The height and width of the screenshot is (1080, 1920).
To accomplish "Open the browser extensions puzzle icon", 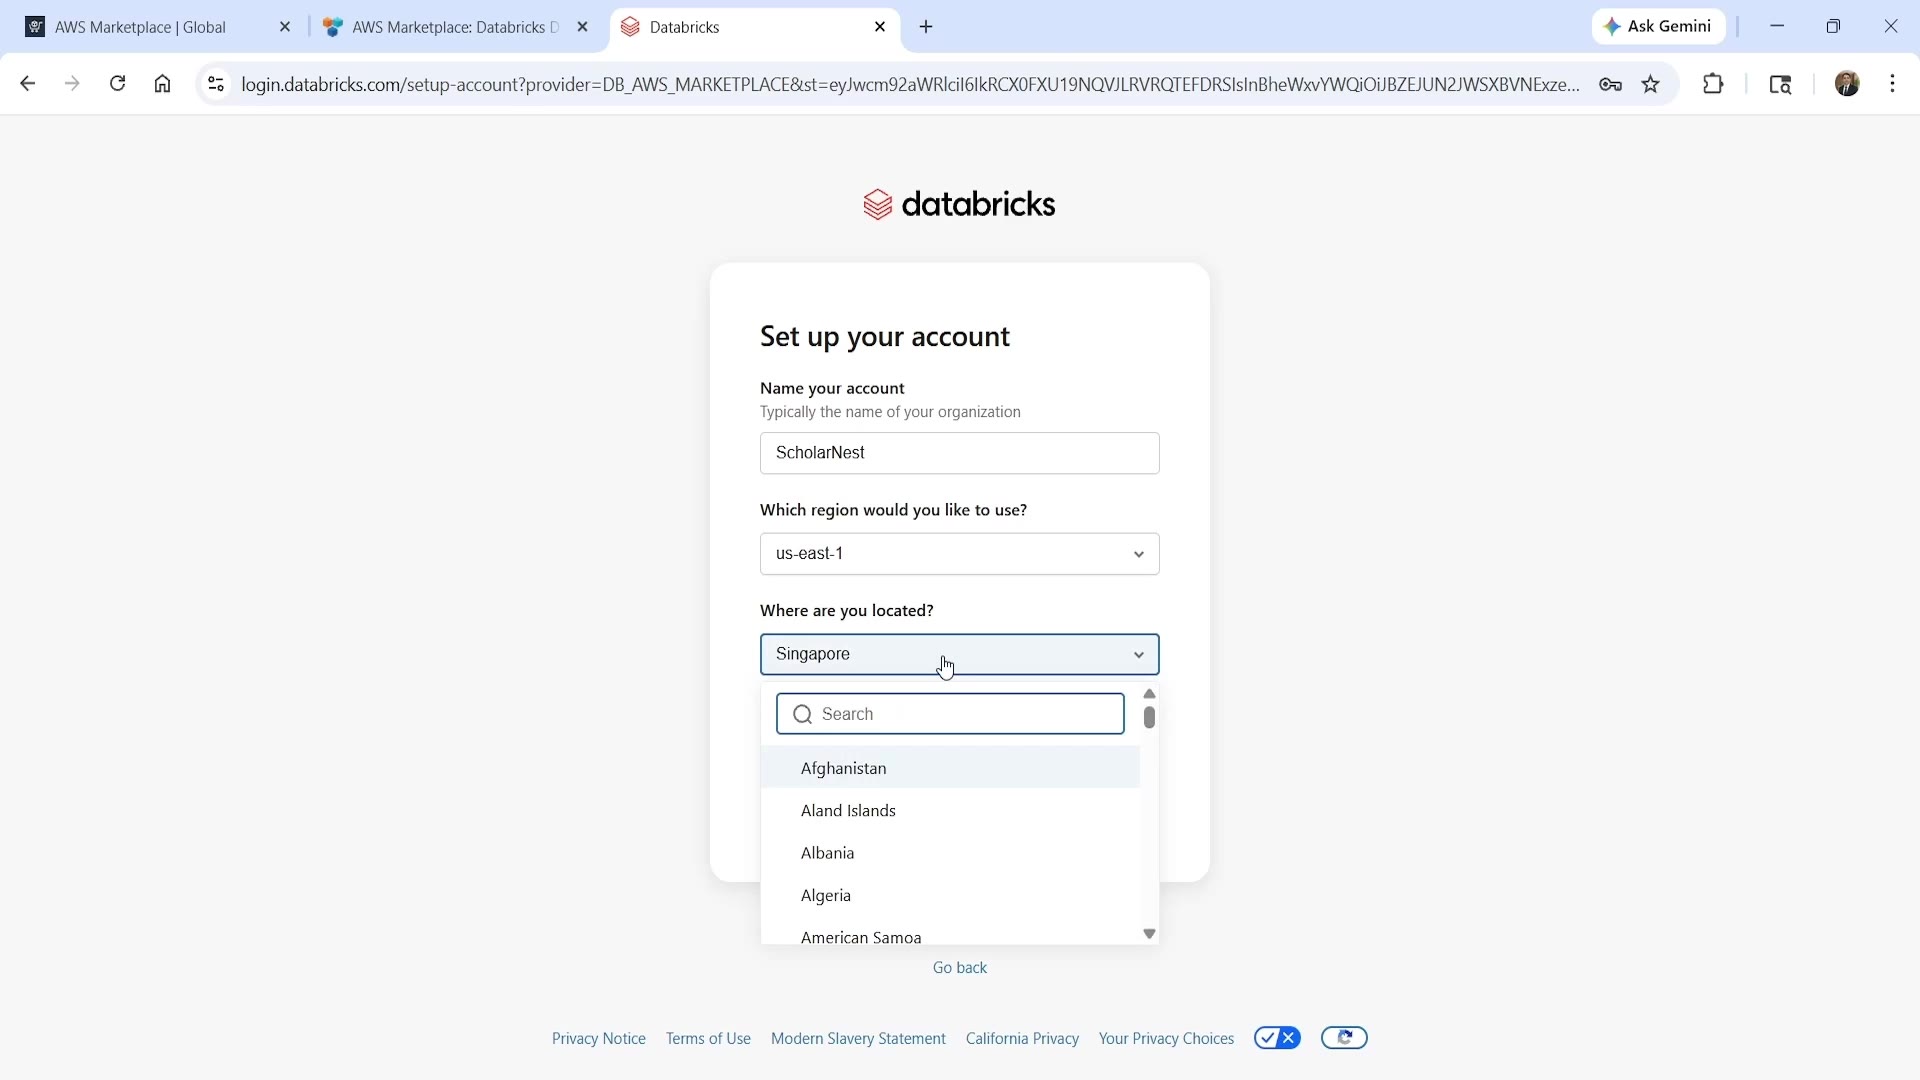I will pyautogui.click(x=1714, y=85).
